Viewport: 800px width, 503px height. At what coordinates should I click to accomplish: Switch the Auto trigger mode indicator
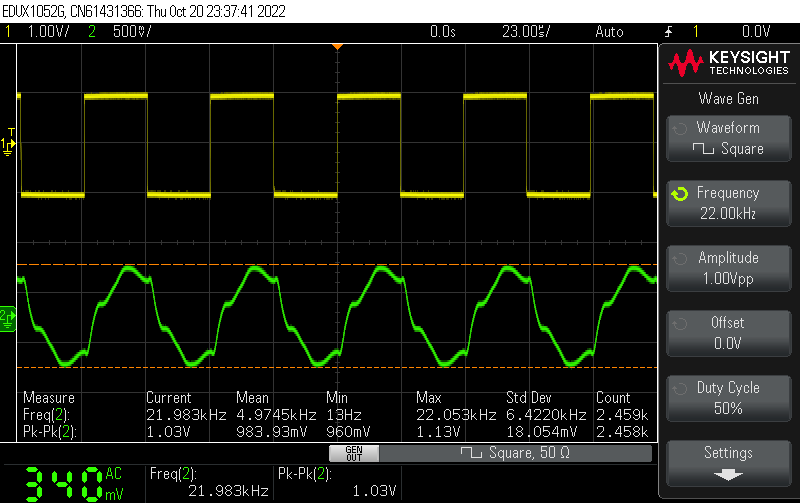(x=609, y=32)
